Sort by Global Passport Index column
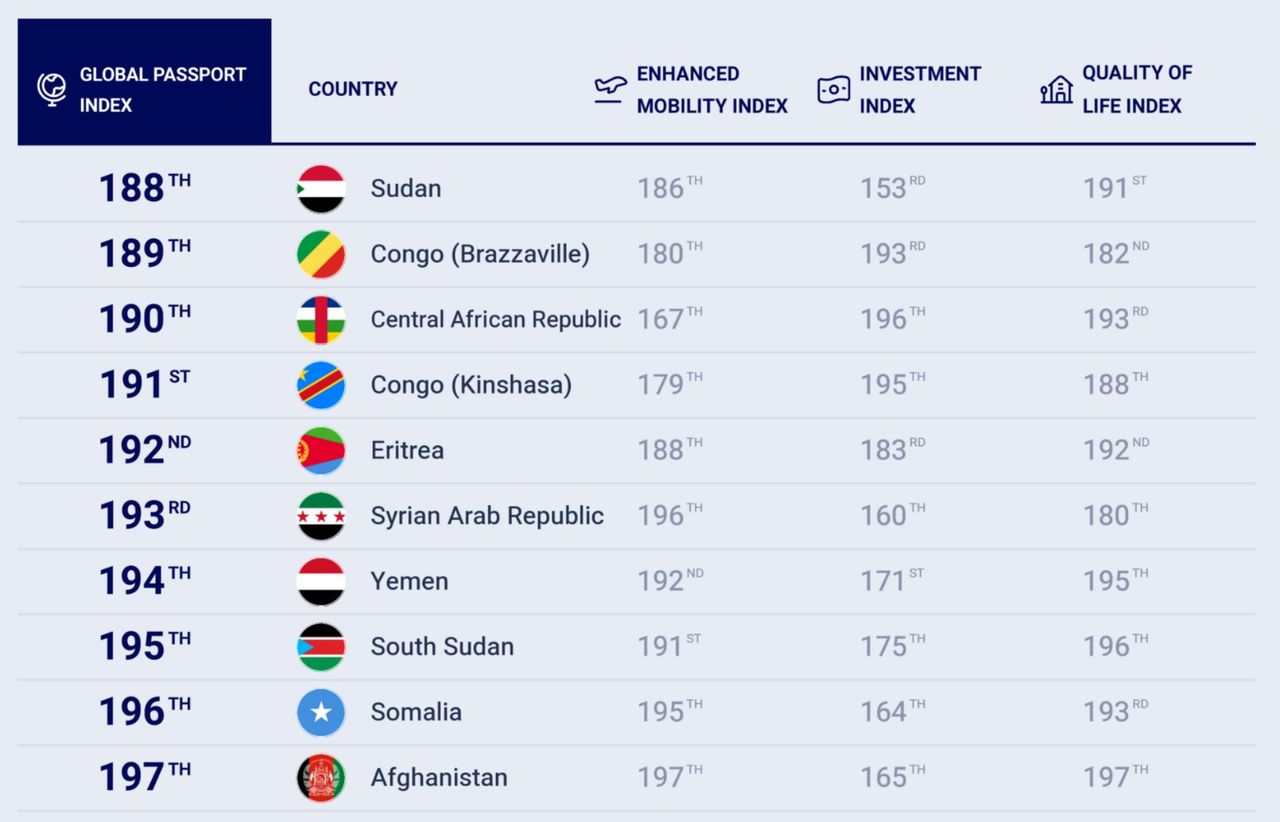 click(144, 81)
